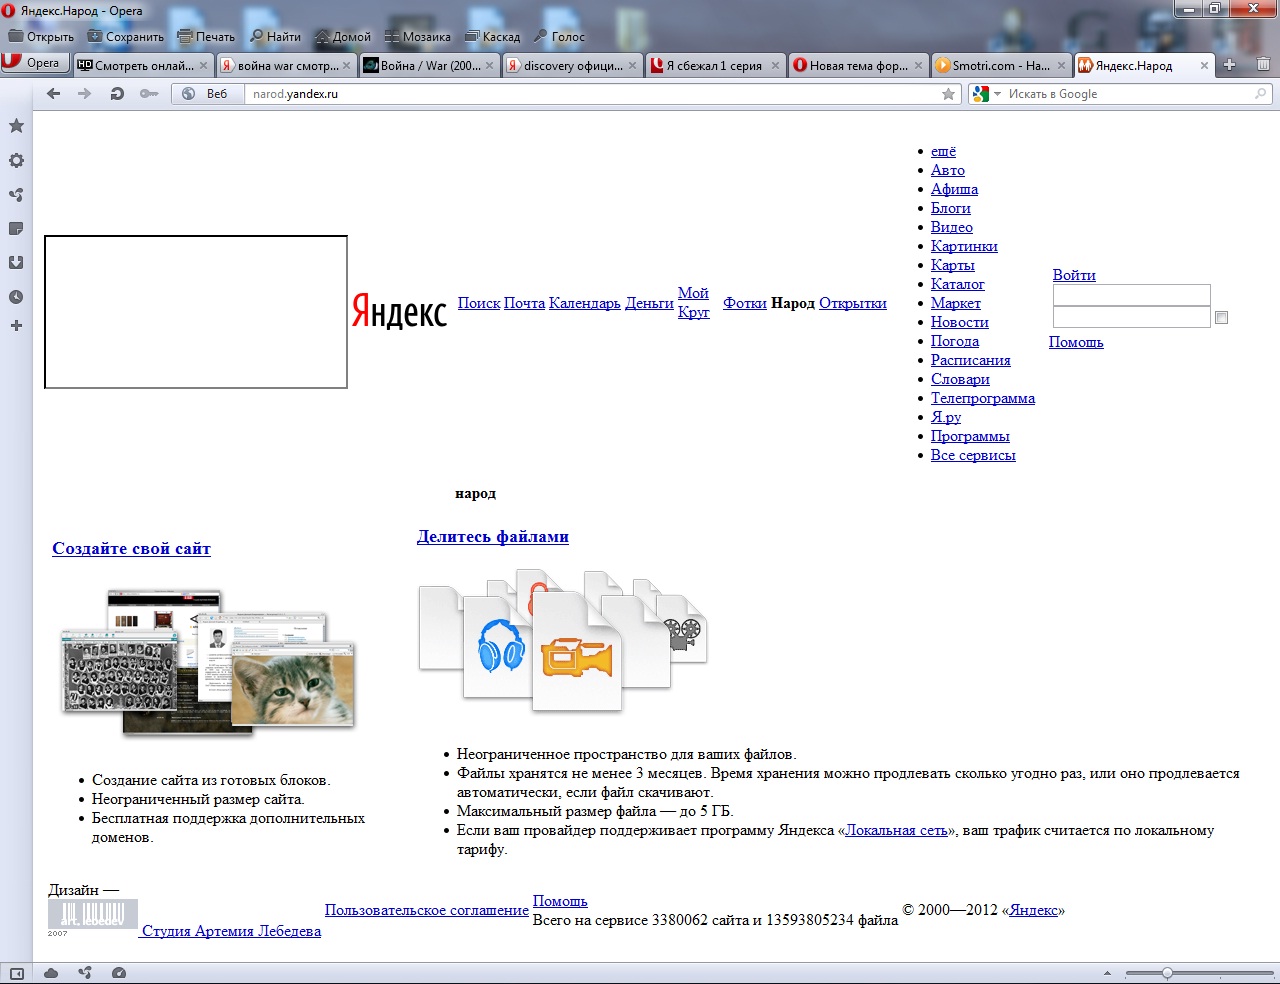Expand the 'ещё' services list

(943, 151)
